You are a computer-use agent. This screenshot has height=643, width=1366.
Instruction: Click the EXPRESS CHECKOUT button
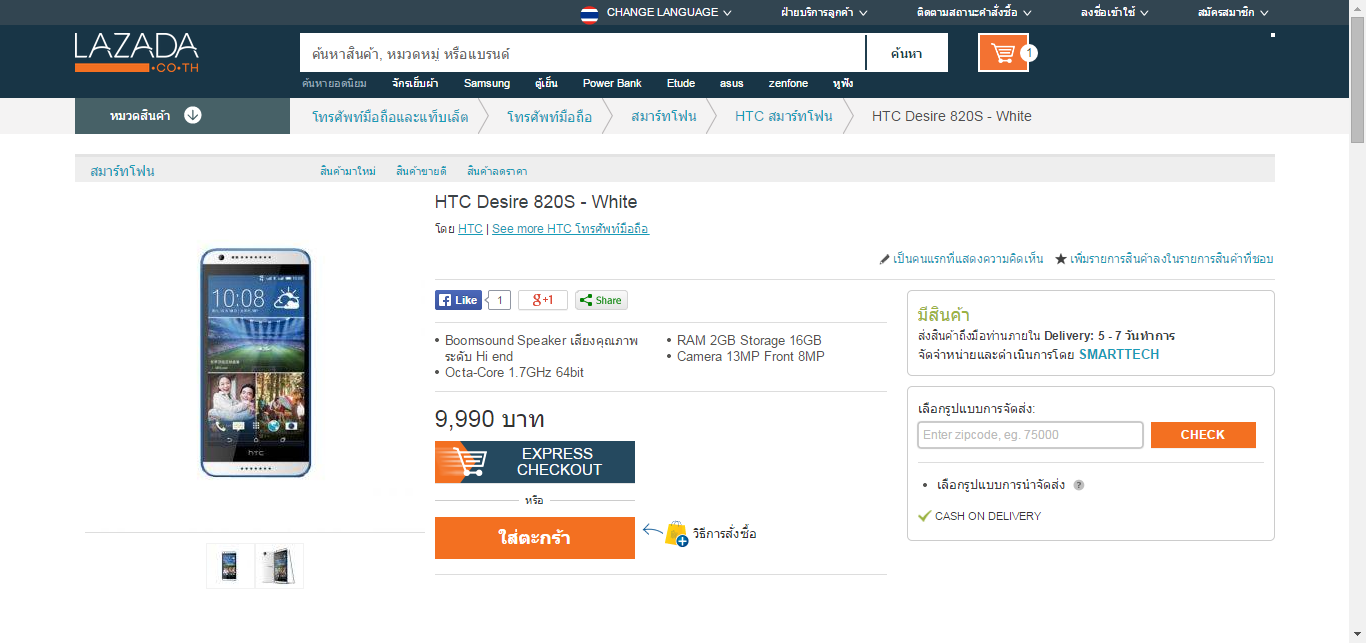pos(535,462)
